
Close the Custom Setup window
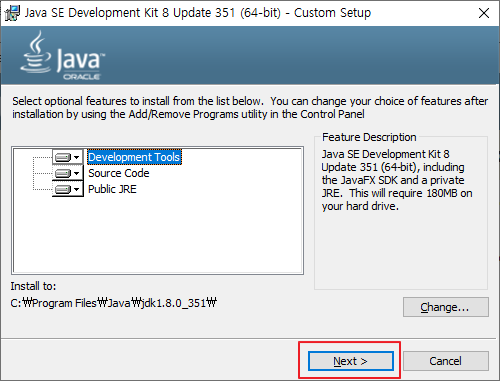click(x=484, y=13)
